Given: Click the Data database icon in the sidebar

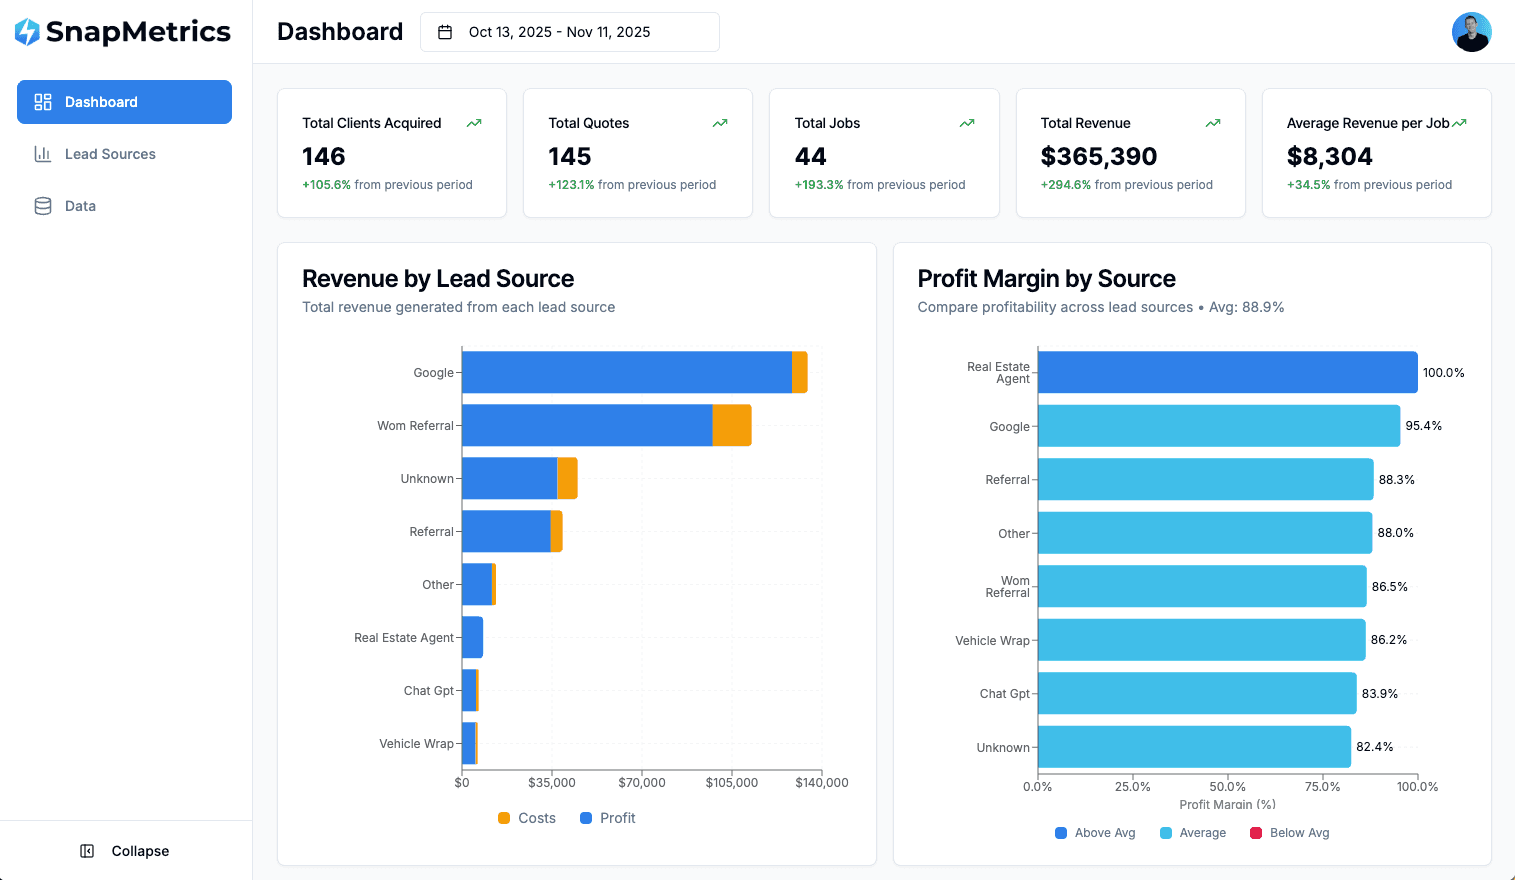Looking at the screenshot, I should point(42,205).
